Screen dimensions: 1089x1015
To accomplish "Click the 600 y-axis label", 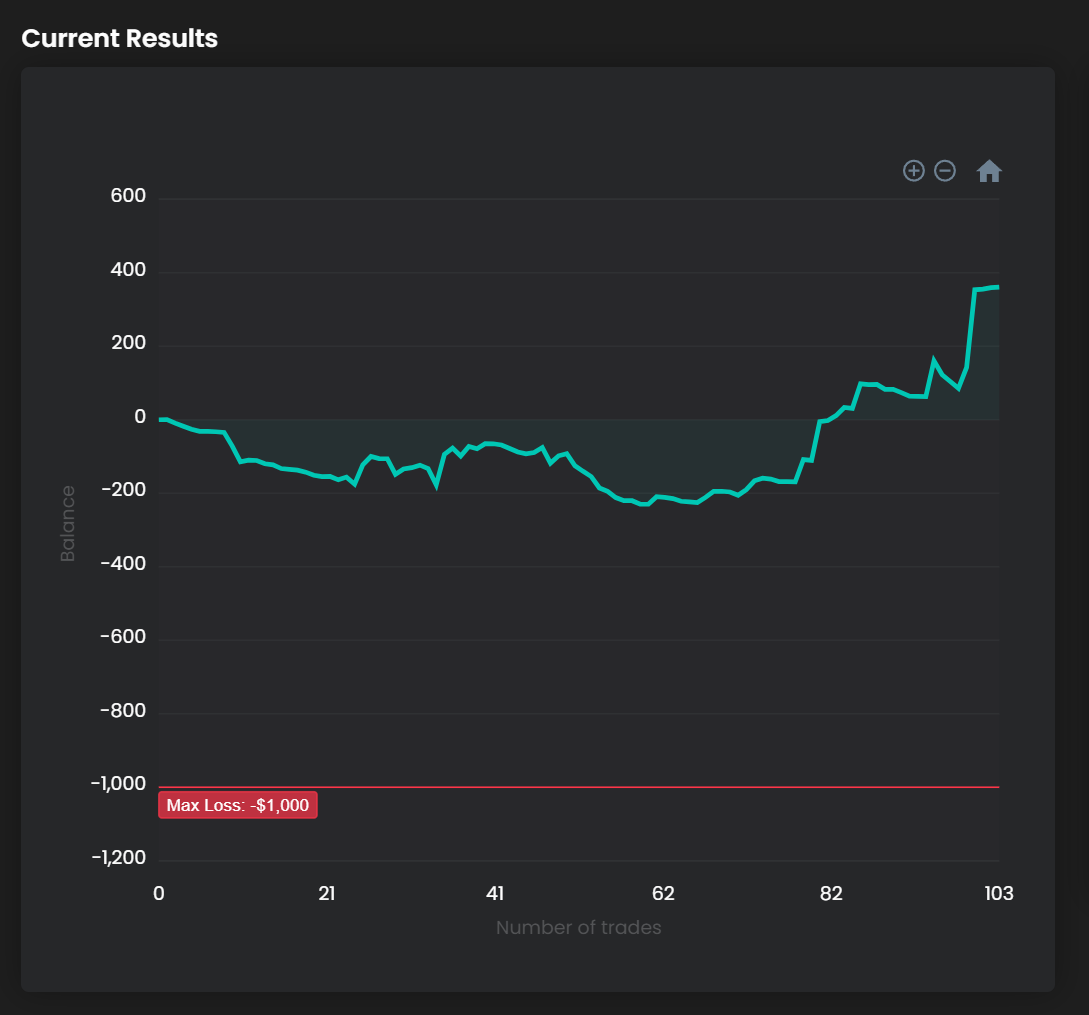I will point(128,195).
